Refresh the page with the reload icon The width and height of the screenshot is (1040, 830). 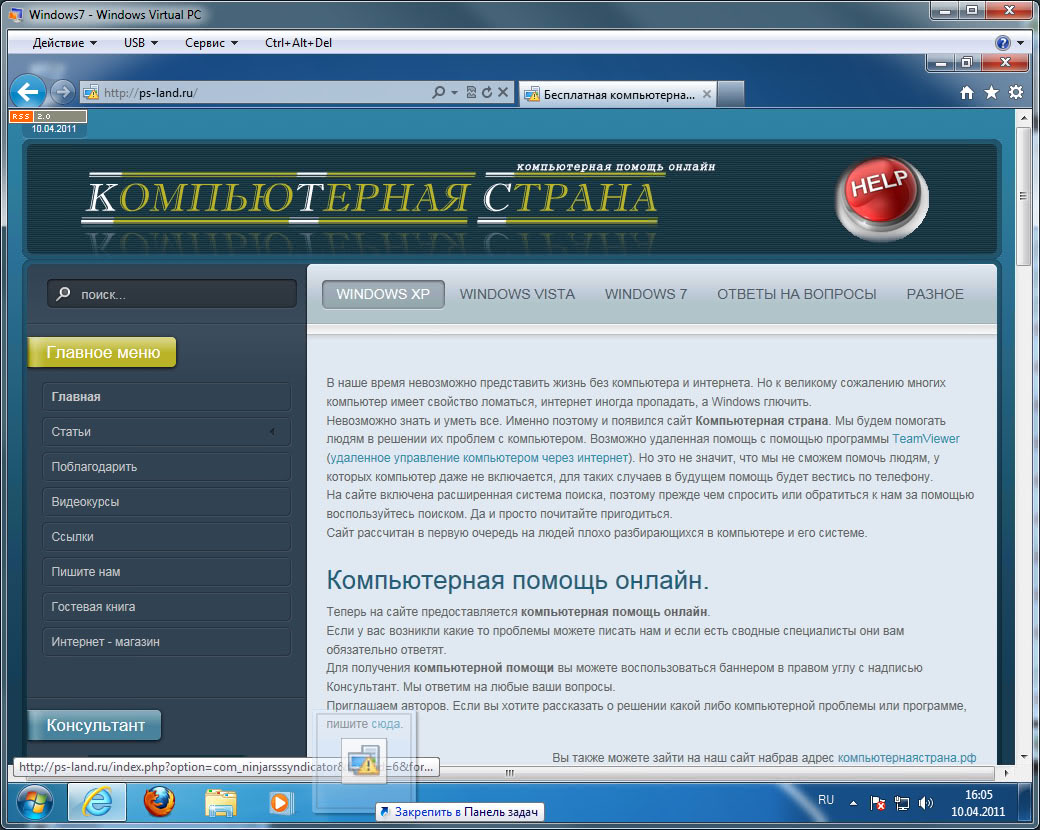coord(487,92)
